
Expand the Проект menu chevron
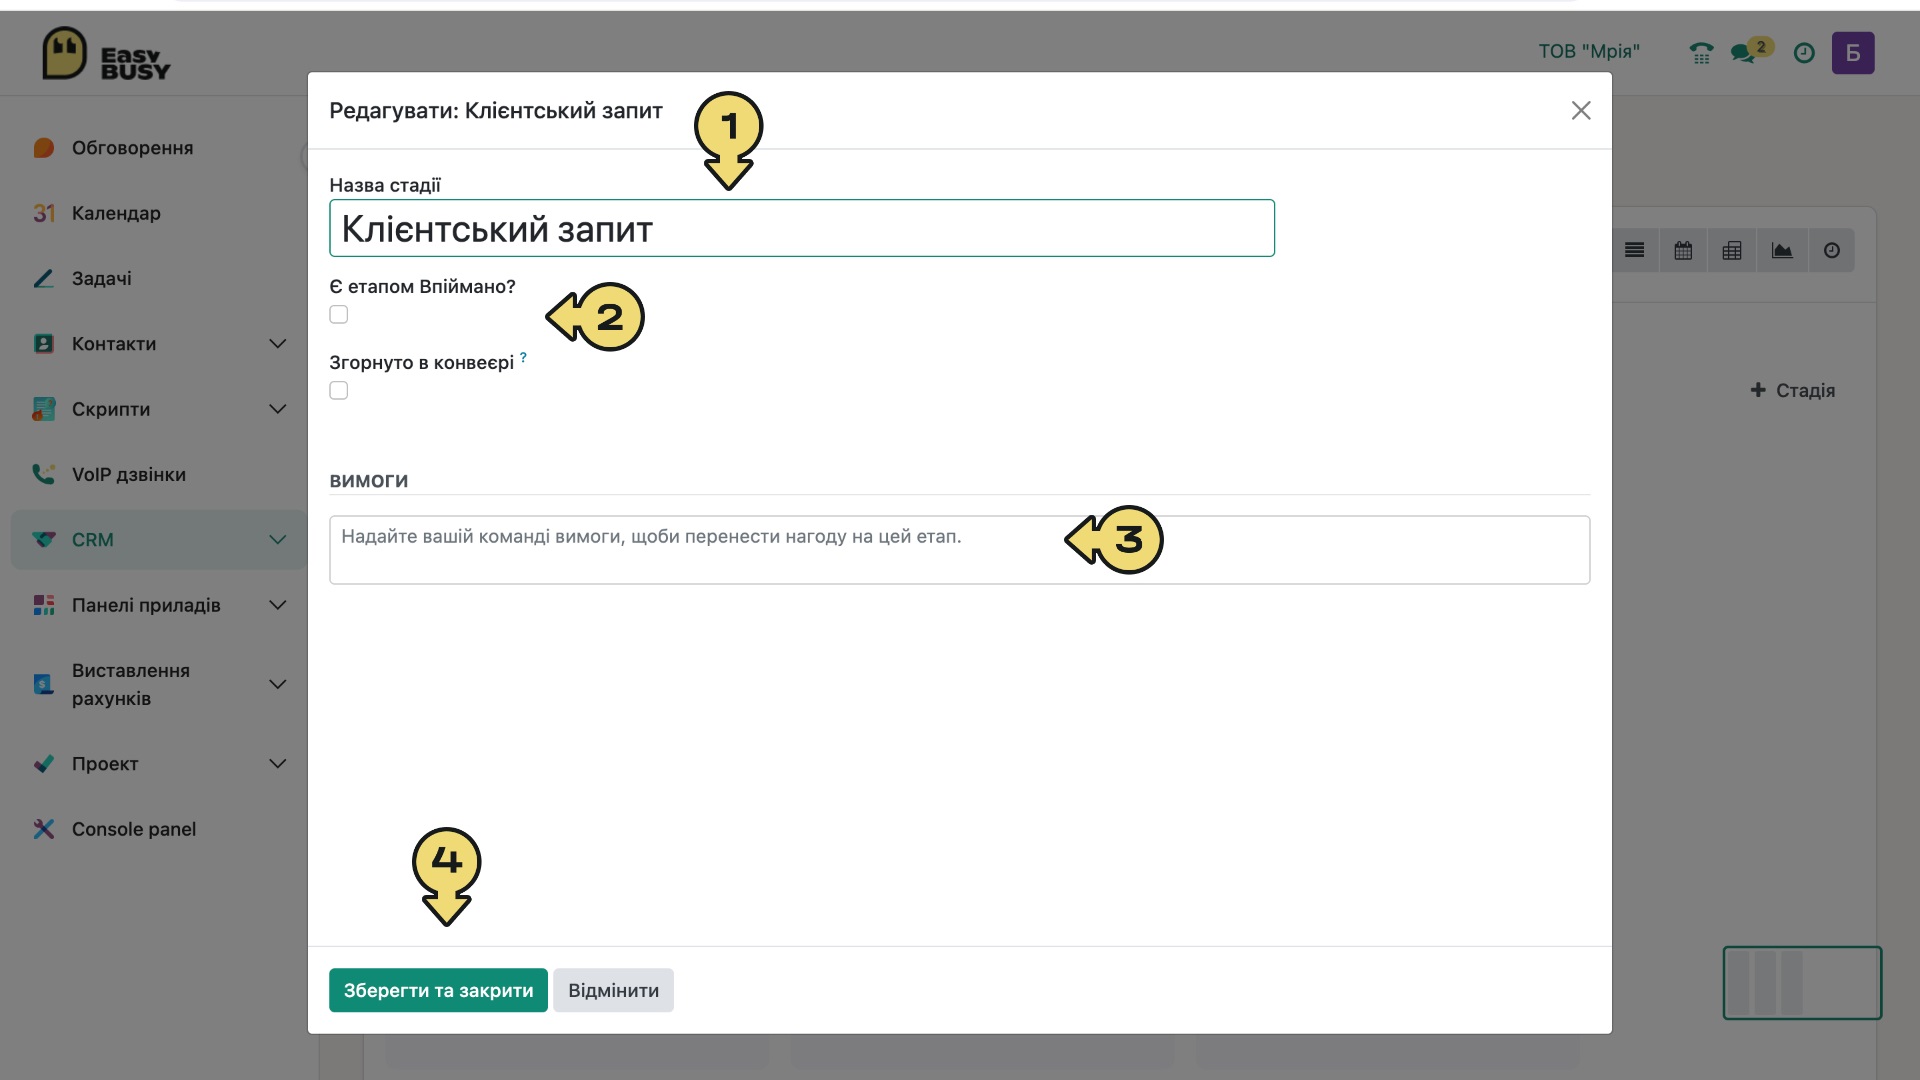(x=278, y=764)
